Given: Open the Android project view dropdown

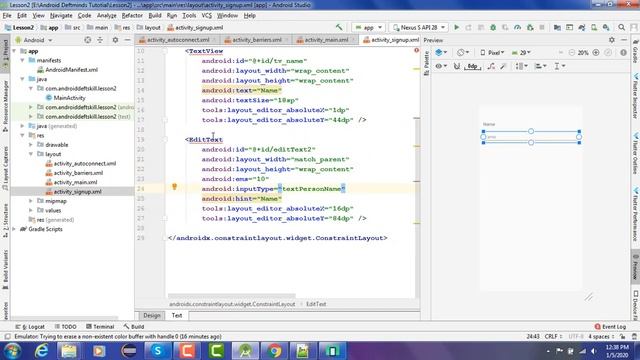Looking at the screenshot, I should 34,40.
